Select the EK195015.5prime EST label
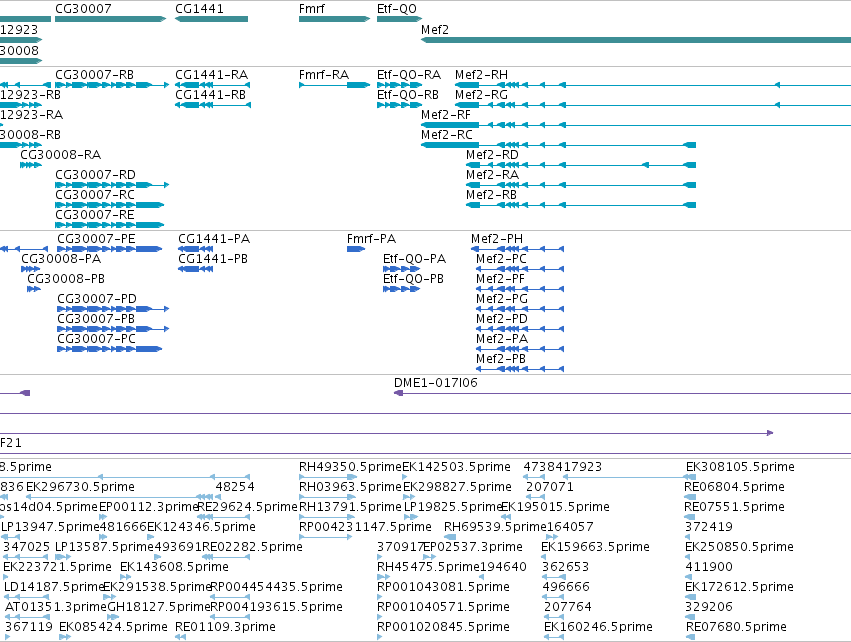 tap(555, 507)
